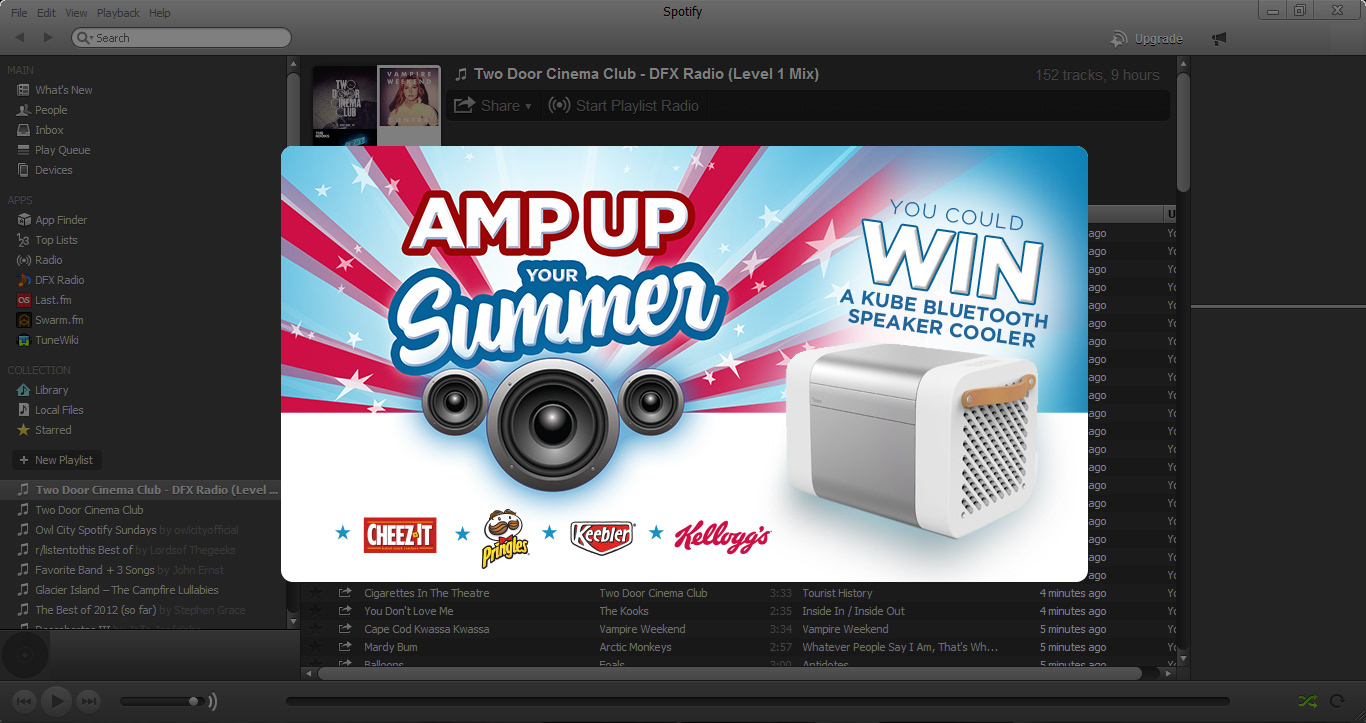1366x723 pixels.
Task: Go to previous track button
Action: (25, 701)
